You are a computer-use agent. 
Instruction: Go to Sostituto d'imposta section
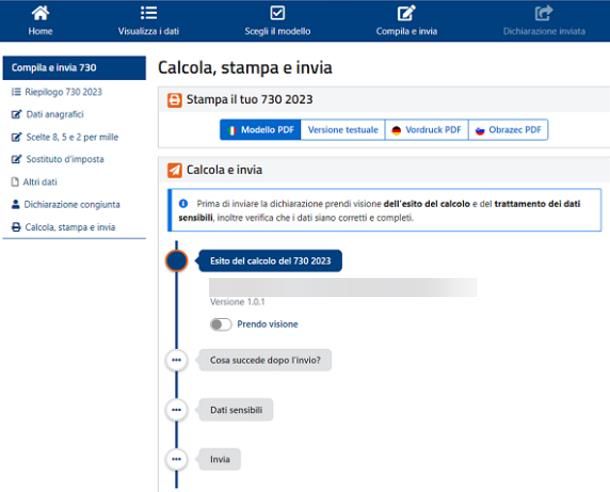tap(65, 159)
